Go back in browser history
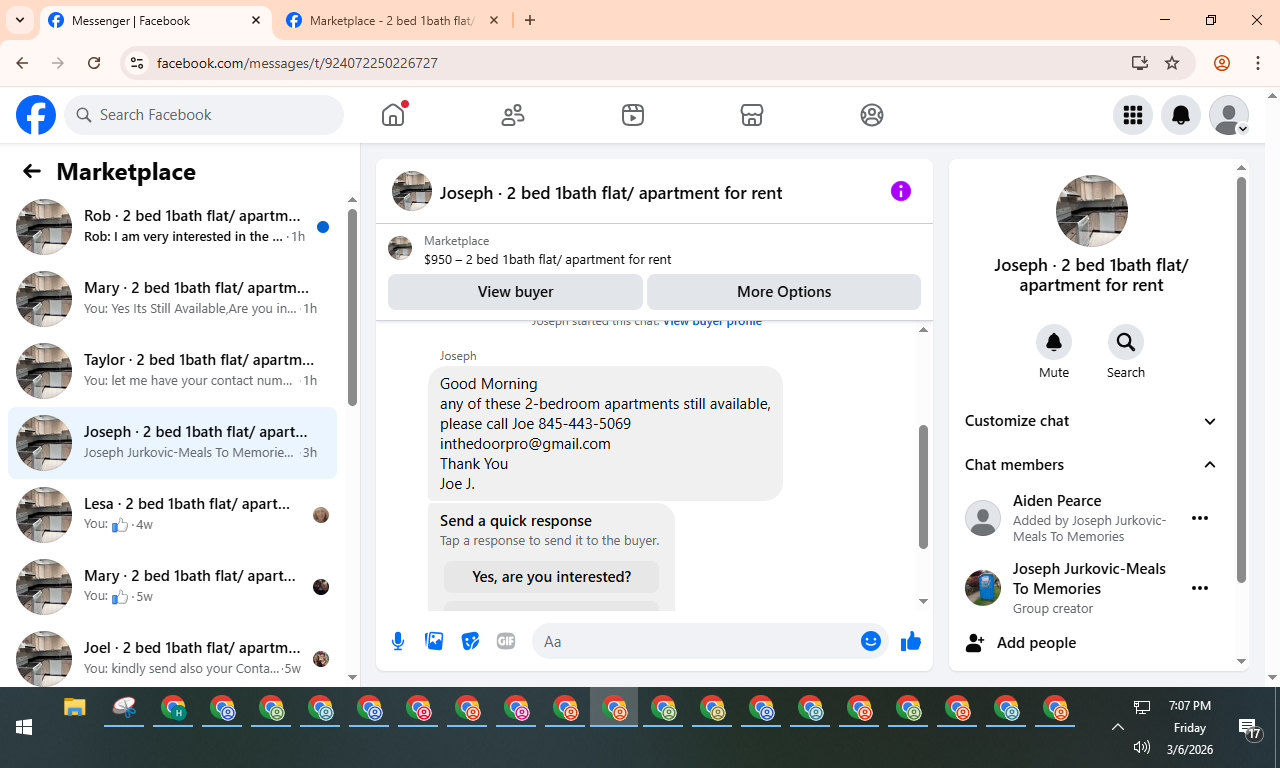 point(22,63)
